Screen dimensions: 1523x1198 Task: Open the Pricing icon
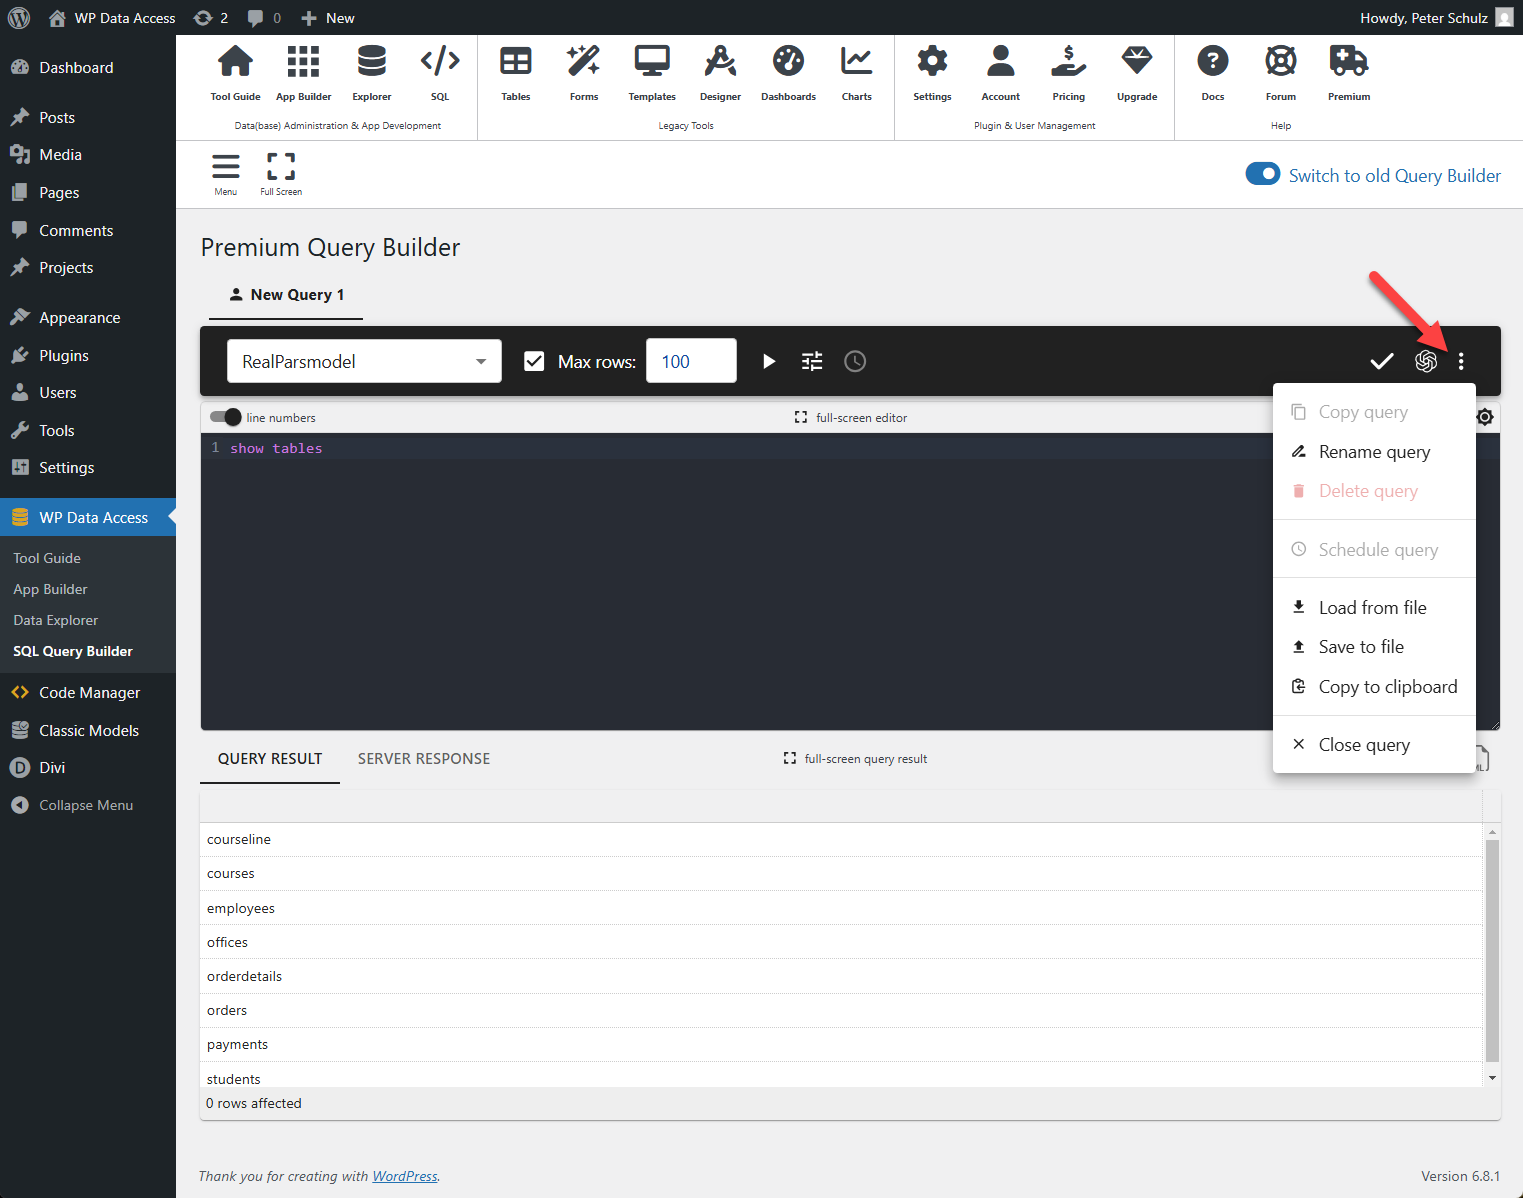1069,61
